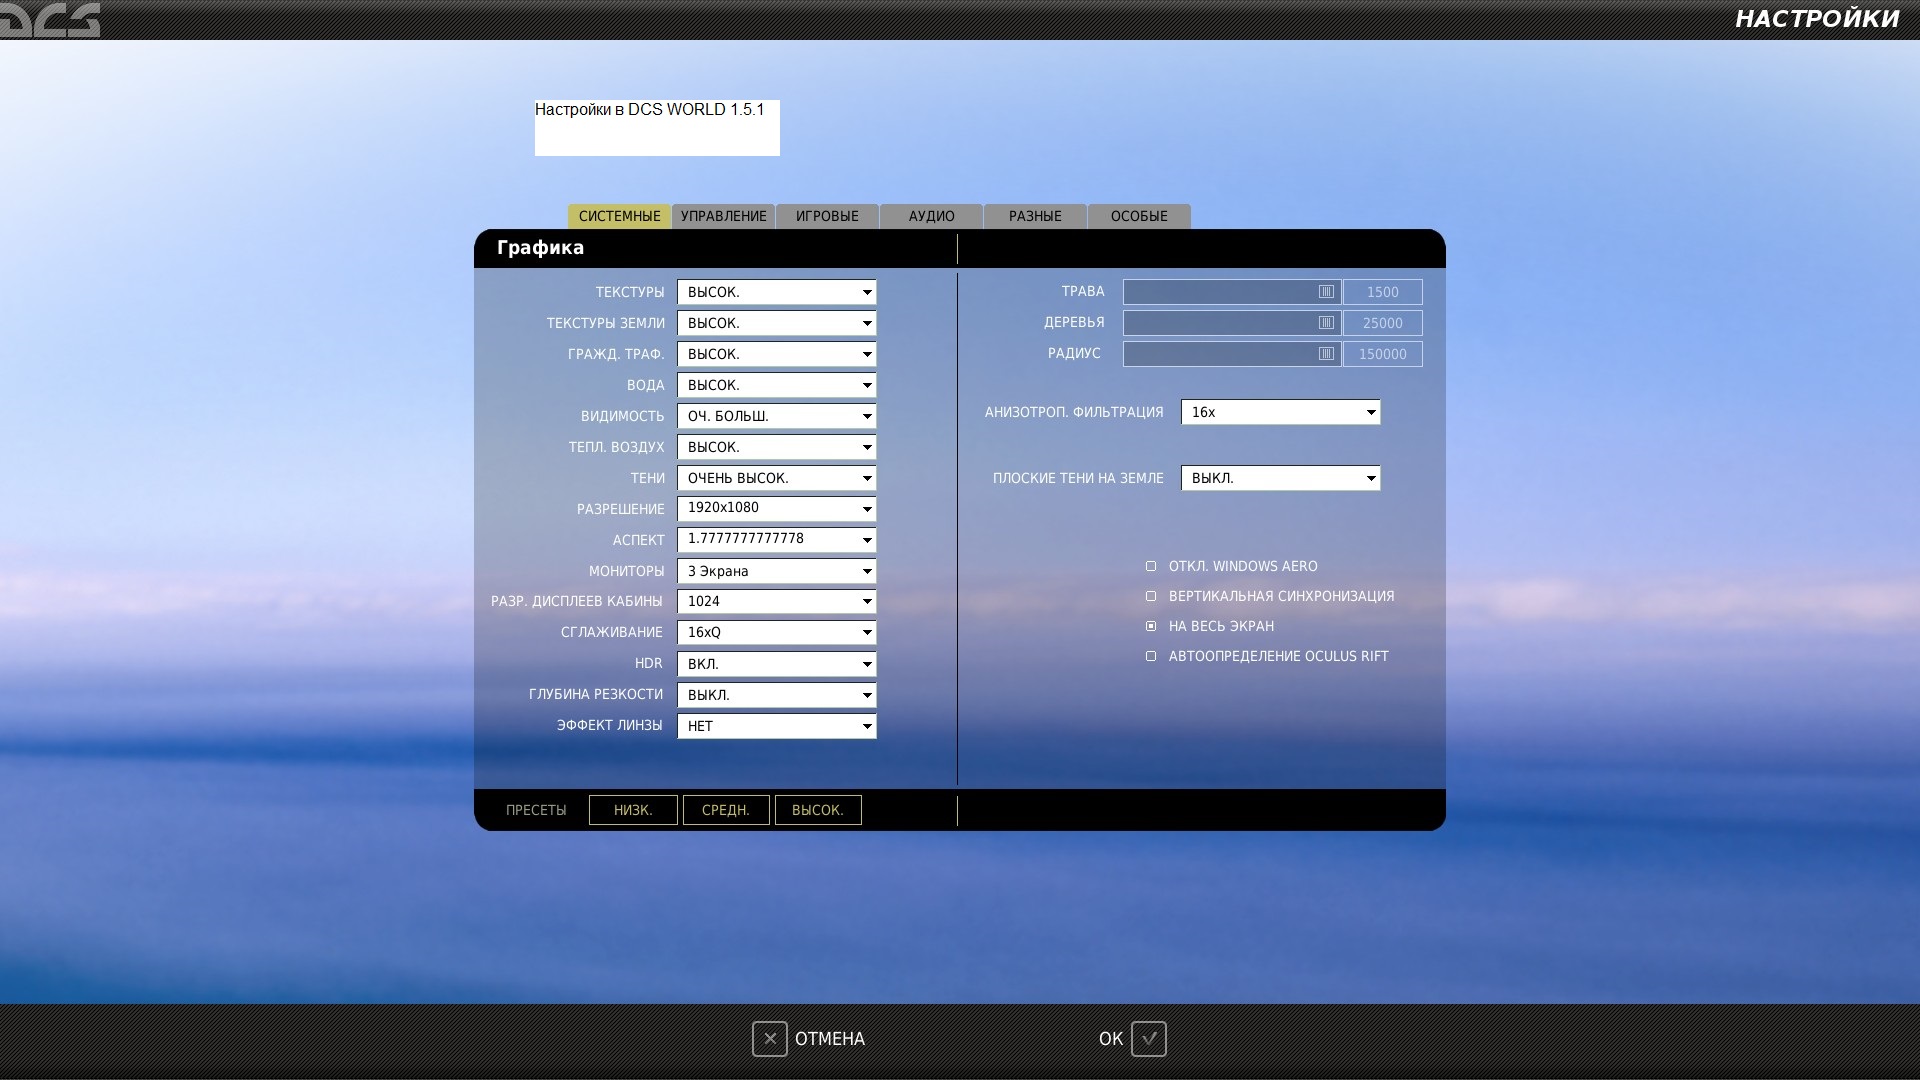The height and width of the screenshot is (1080, 1920).
Task: Click the caption 'Настройки в DCS WORLD 1.5.1'
Action: (x=649, y=110)
